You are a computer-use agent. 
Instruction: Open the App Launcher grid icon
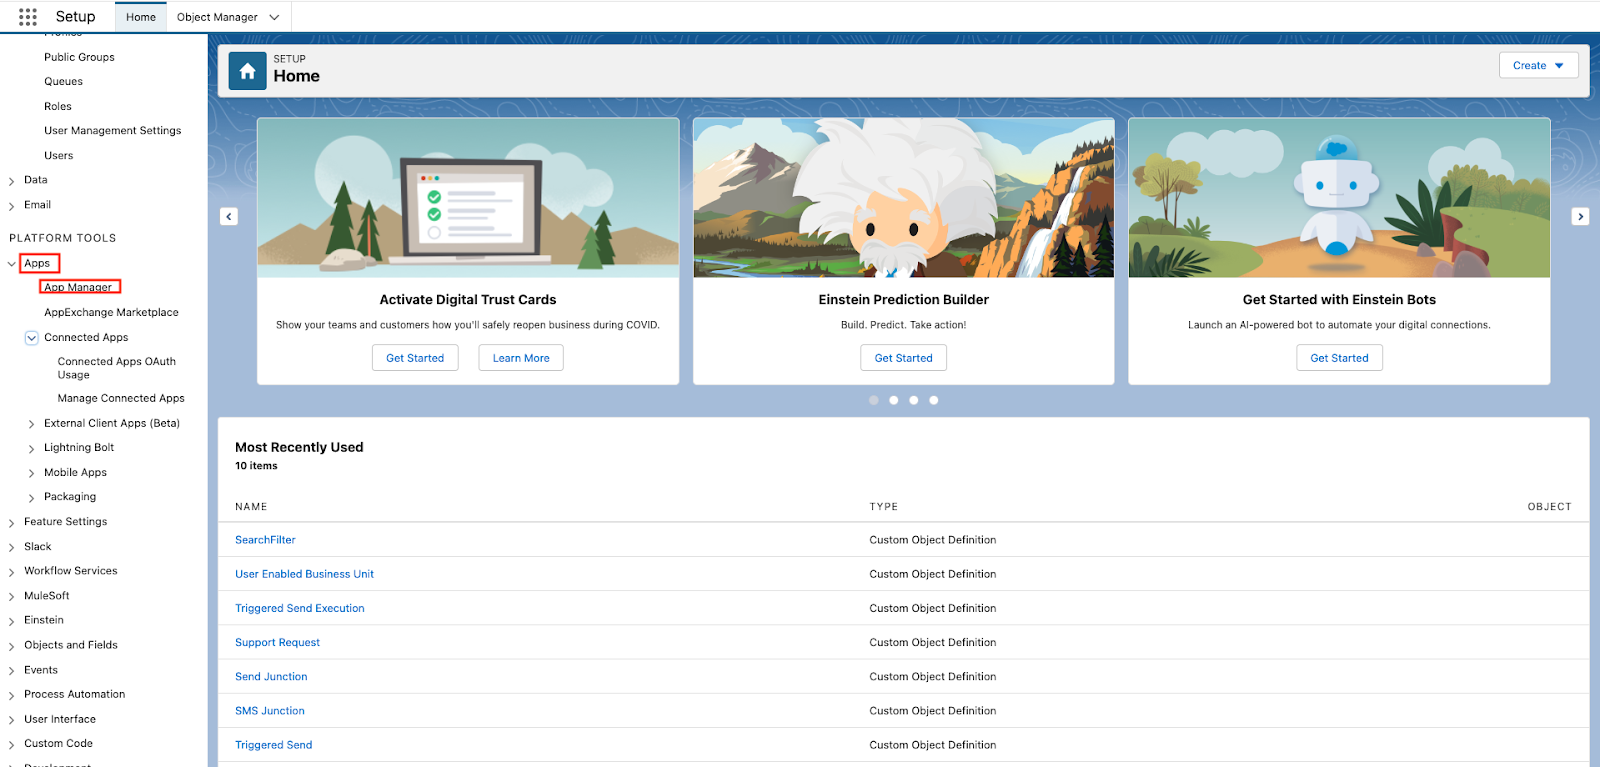(x=28, y=17)
